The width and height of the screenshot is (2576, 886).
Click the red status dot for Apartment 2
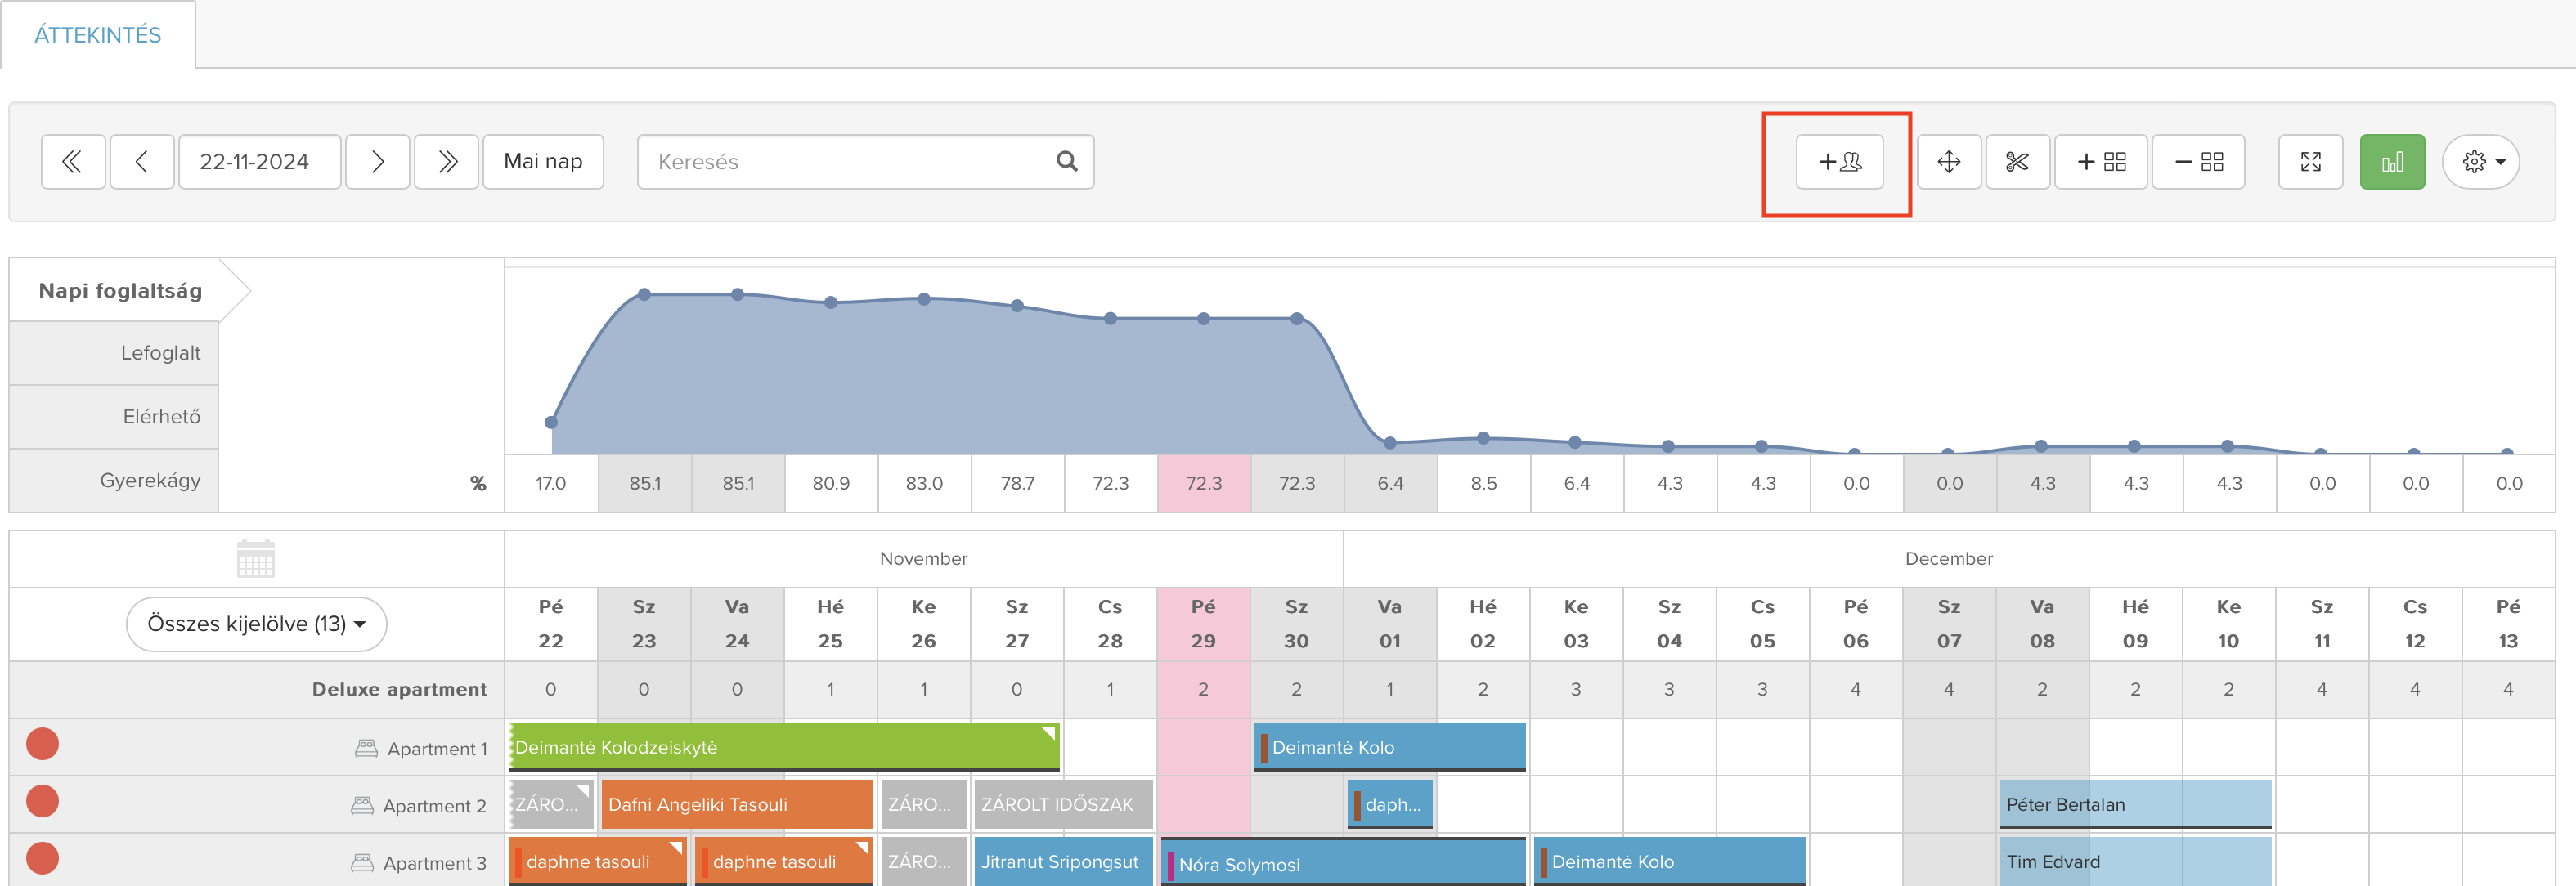pyautogui.click(x=42, y=802)
